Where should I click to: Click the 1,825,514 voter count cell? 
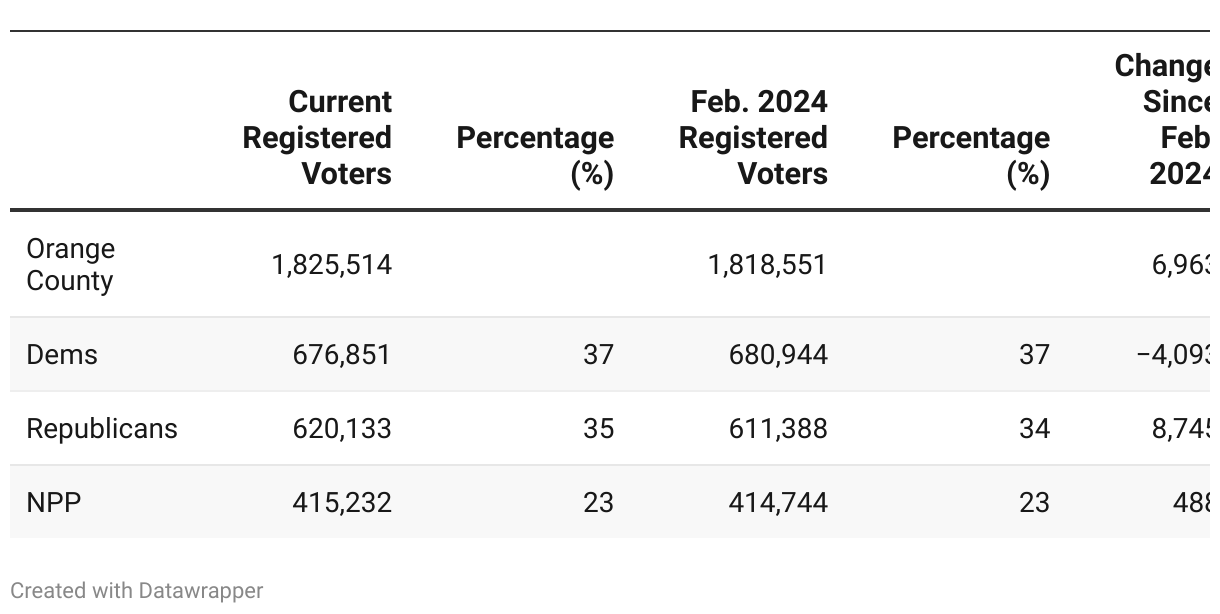(332, 265)
